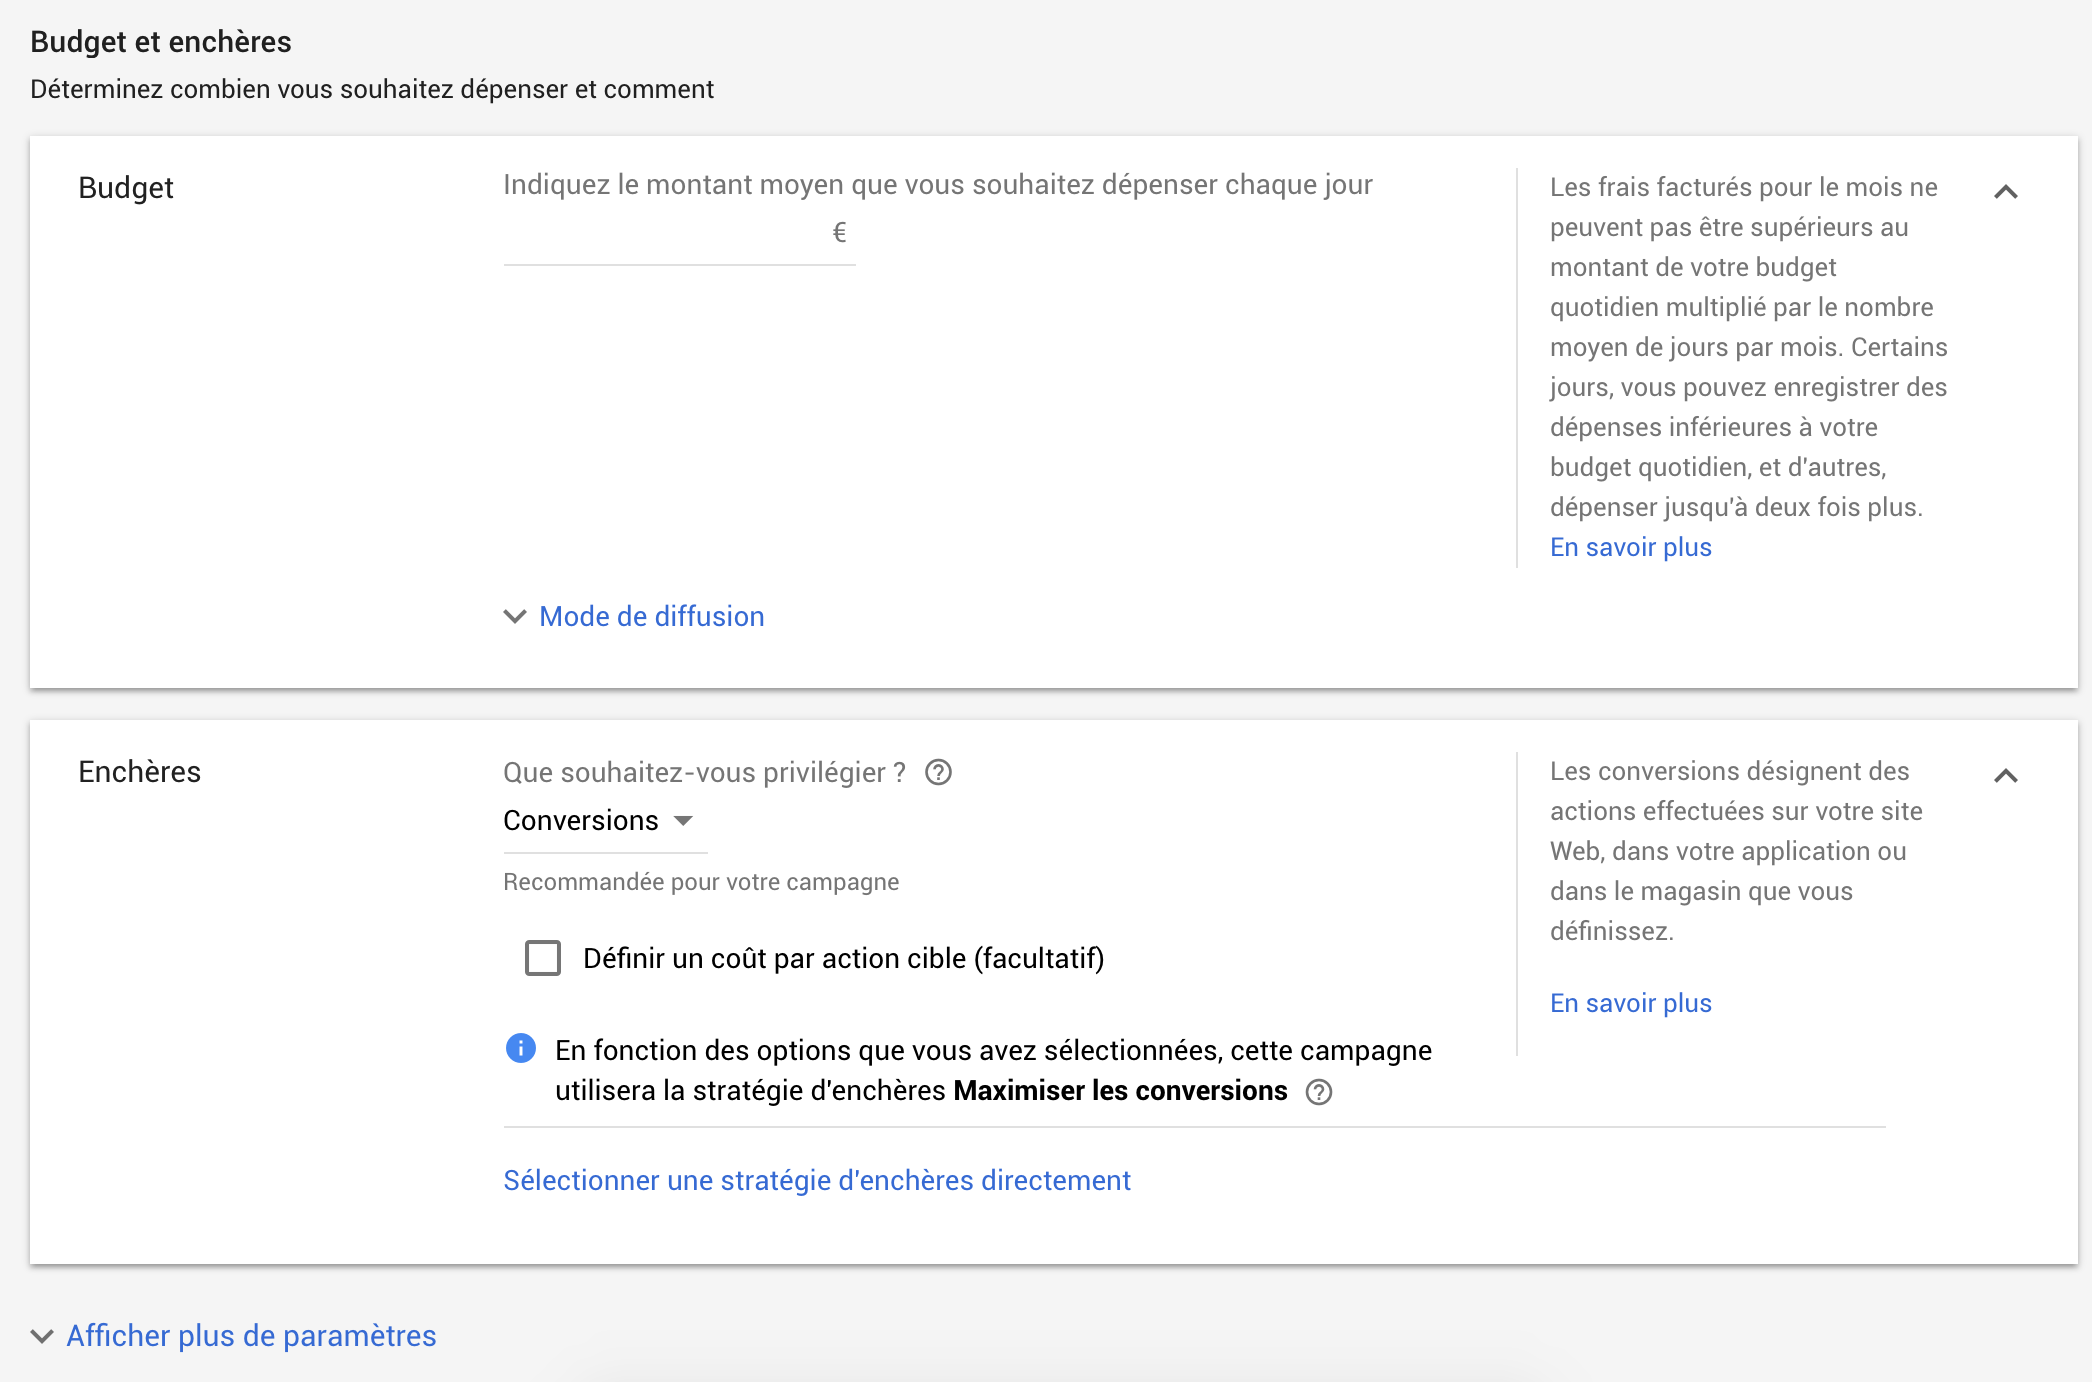Collapse the Enchères section with its chevron
This screenshot has width=2092, height=1382.
(x=2005, y=776)
